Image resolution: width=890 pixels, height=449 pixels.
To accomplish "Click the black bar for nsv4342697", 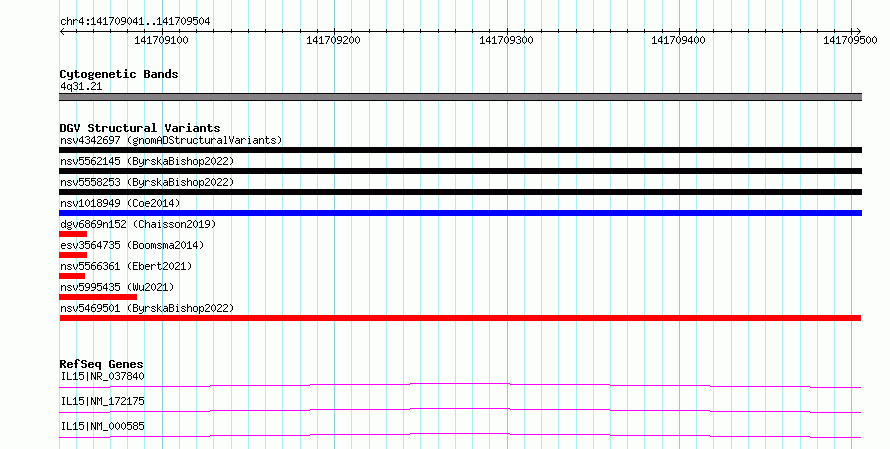I will point(460,150).
